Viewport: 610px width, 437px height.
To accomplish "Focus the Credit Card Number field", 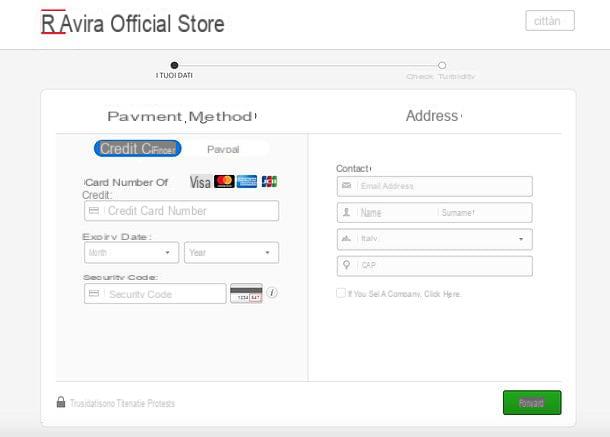I will pyautogui.click(x=181, y=211).
